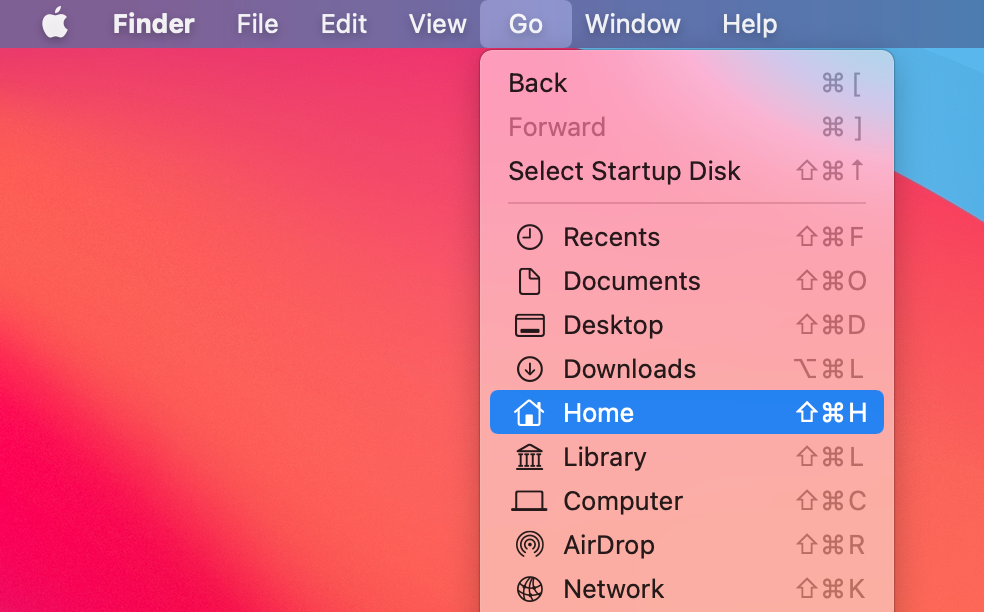
Task: Select AirDrop in Go menu
Action: click(x=687, y=545)
